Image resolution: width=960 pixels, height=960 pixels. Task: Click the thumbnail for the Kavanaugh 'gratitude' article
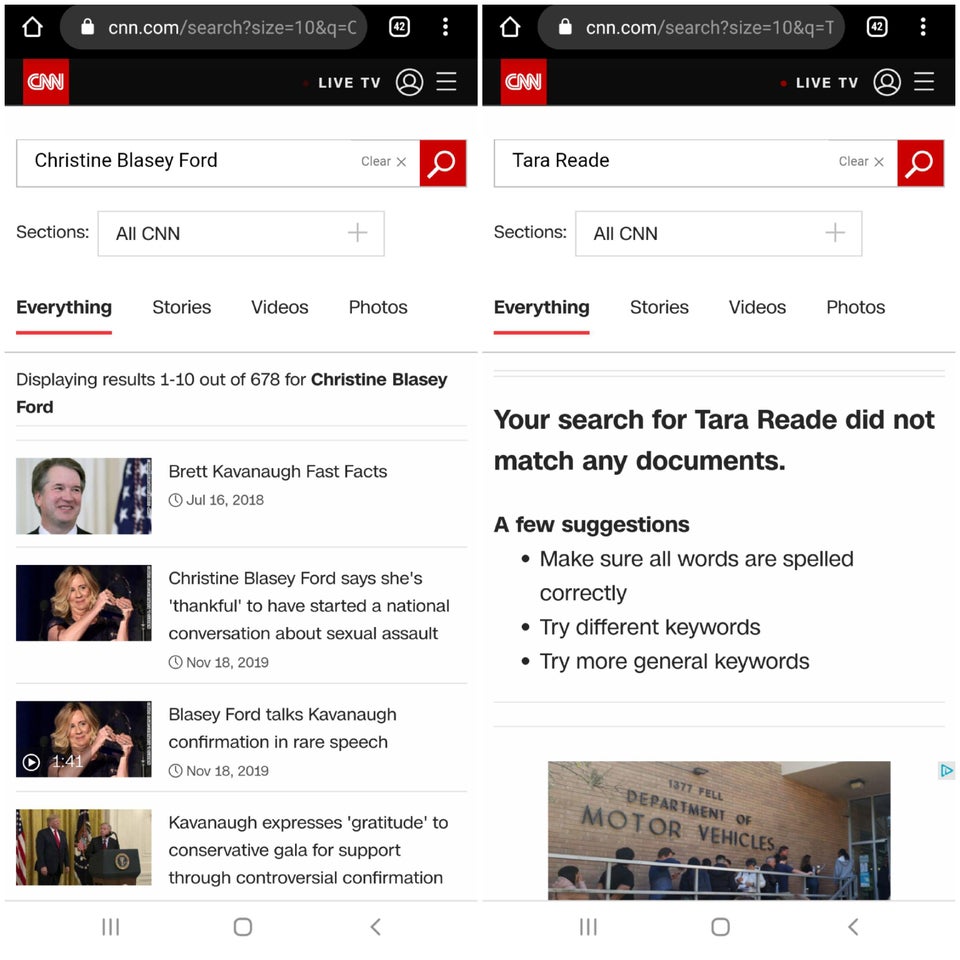(84, 847)
